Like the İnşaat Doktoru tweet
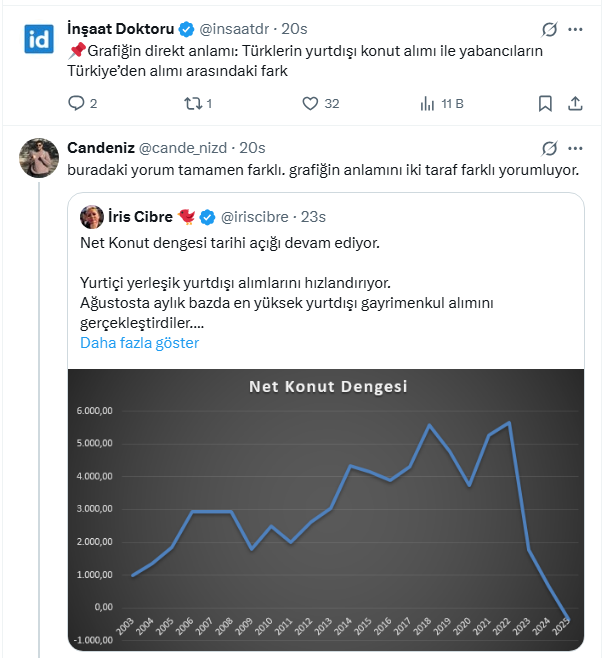The width and height of the screenshot is (603, 658). 310,103
